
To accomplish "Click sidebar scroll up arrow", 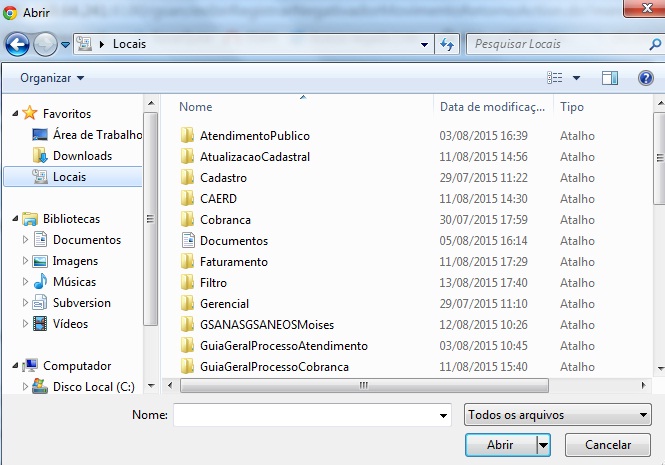I will pyautogui.click(x=151, y=103).
